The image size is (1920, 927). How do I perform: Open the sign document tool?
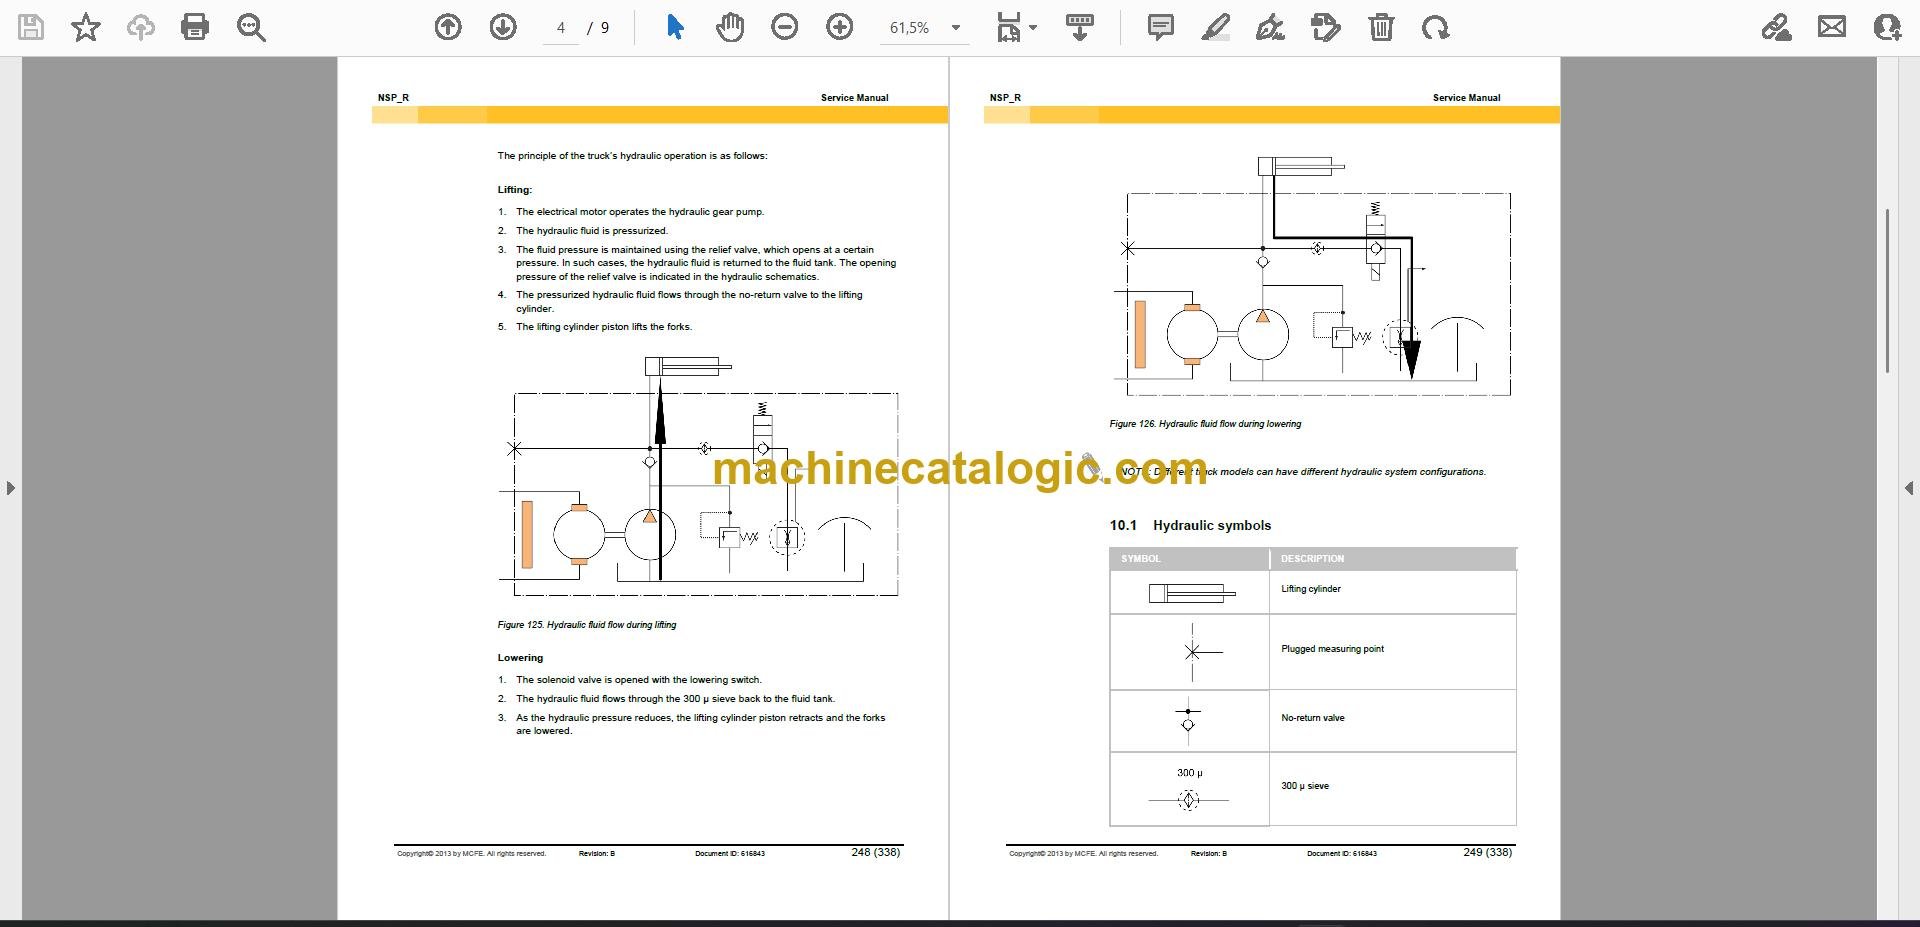point(1270,27)
